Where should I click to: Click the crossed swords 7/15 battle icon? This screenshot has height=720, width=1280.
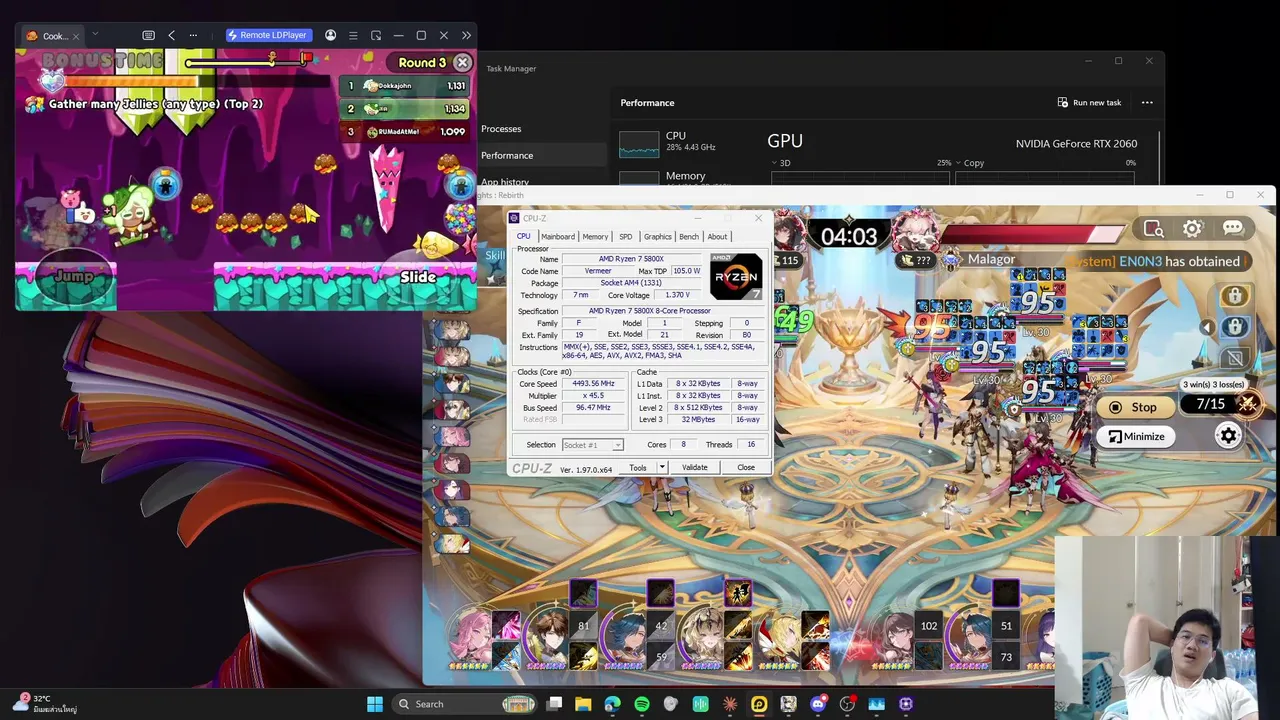click(x=1247, y=404)
